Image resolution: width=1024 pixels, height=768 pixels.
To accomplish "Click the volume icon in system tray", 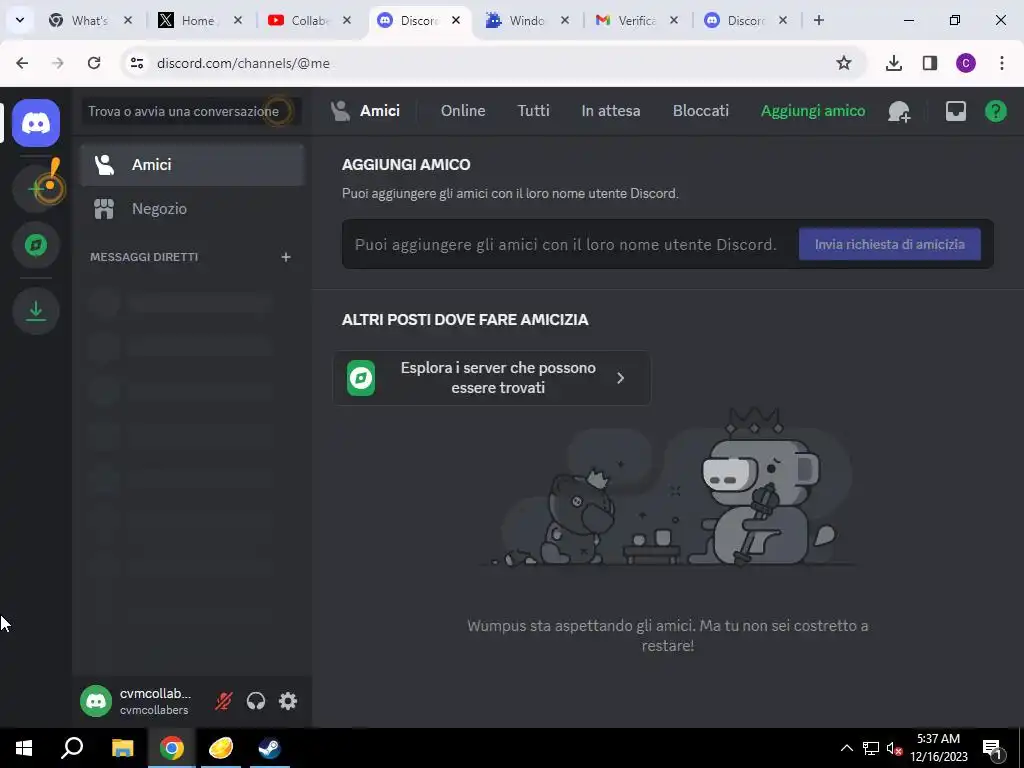I will tap(894, 749).
